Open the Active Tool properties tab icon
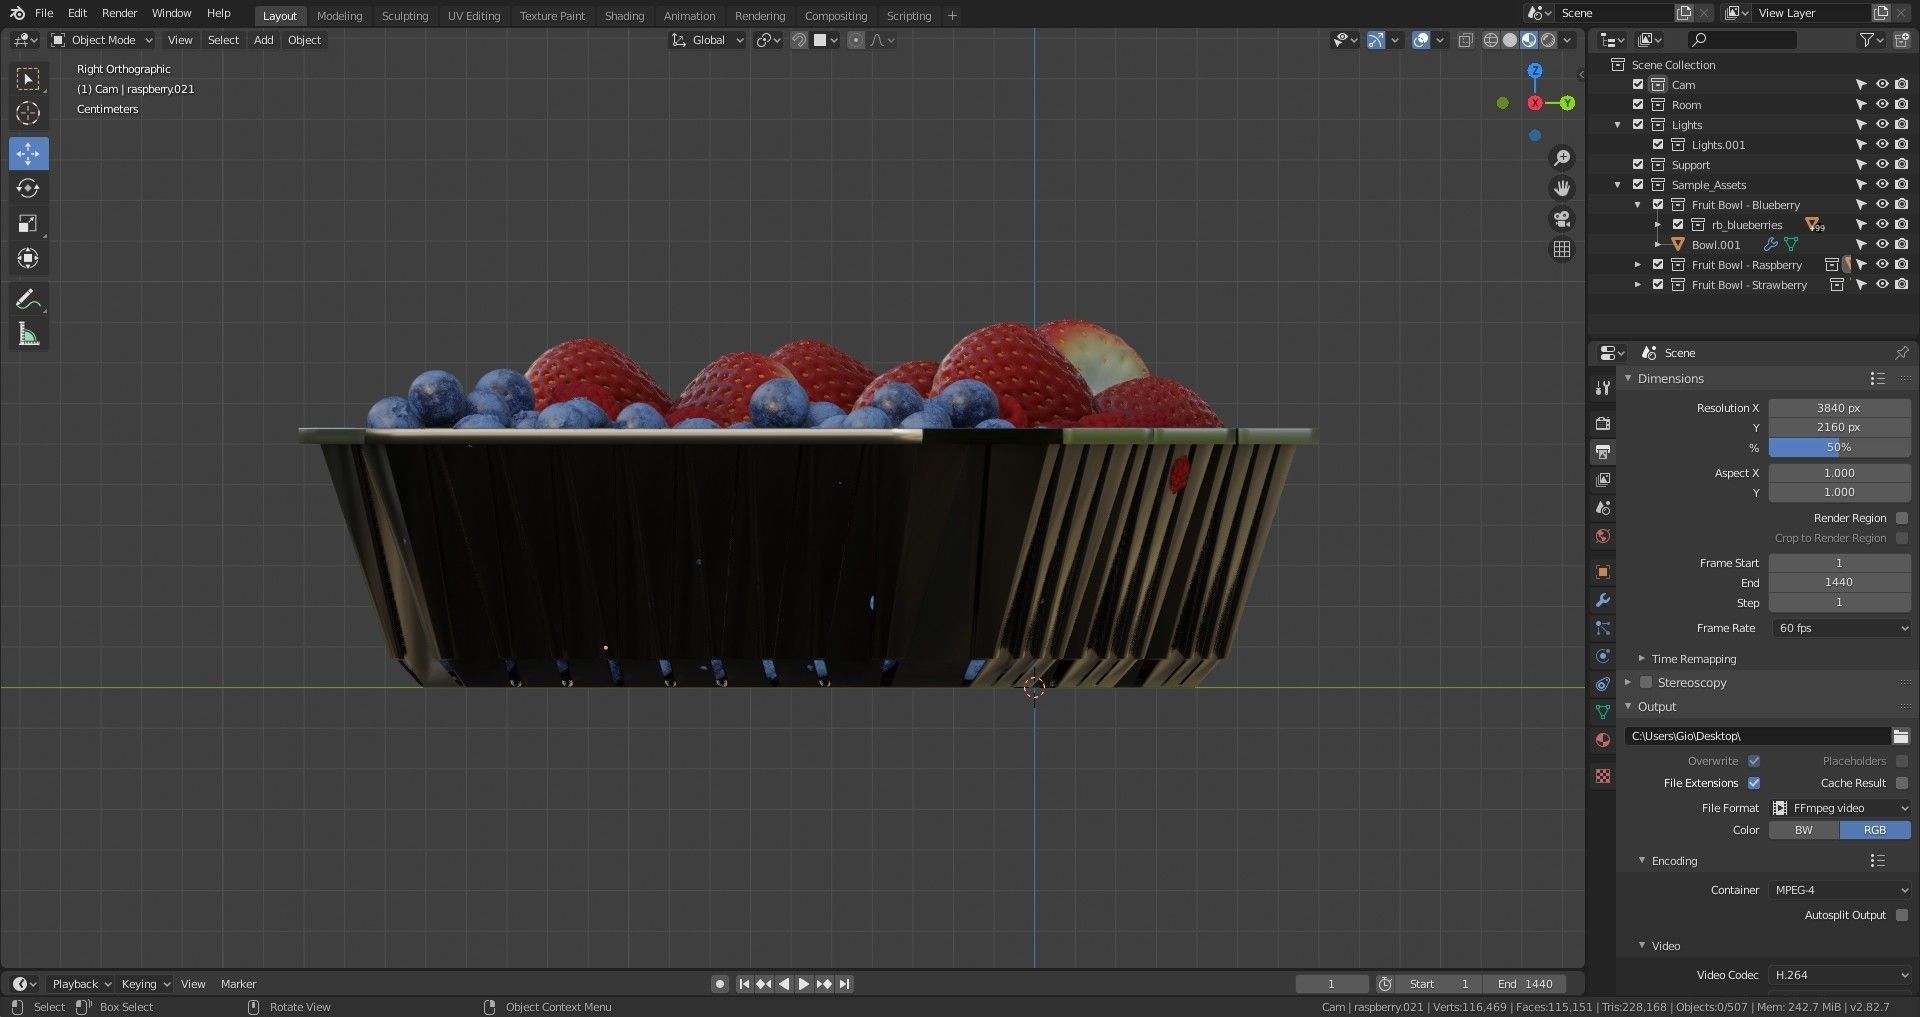 [x=1603, y=387]
